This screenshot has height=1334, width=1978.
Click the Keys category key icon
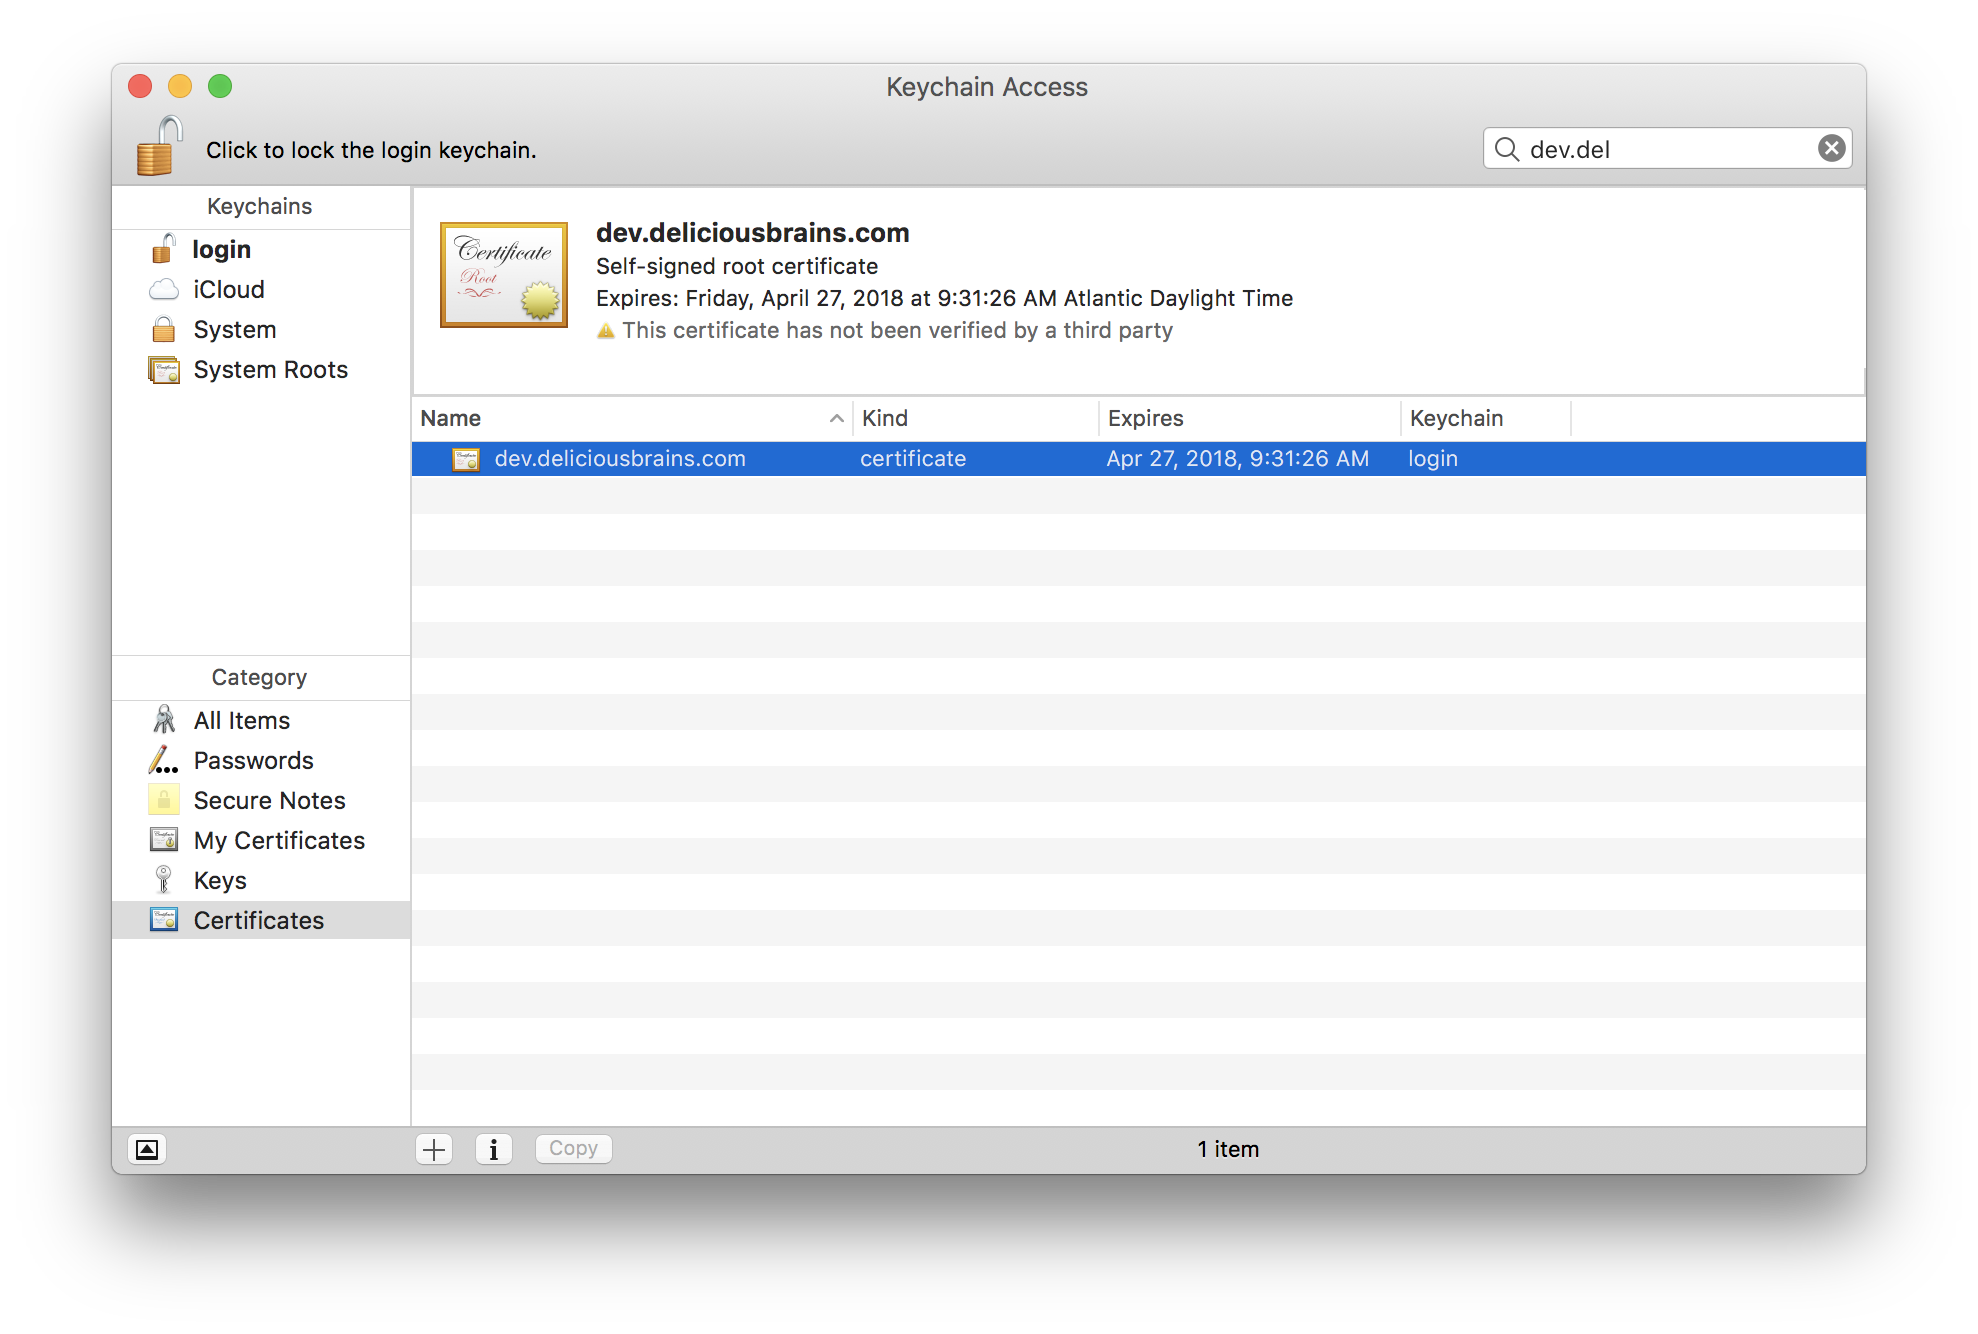[x=164, y=880]
